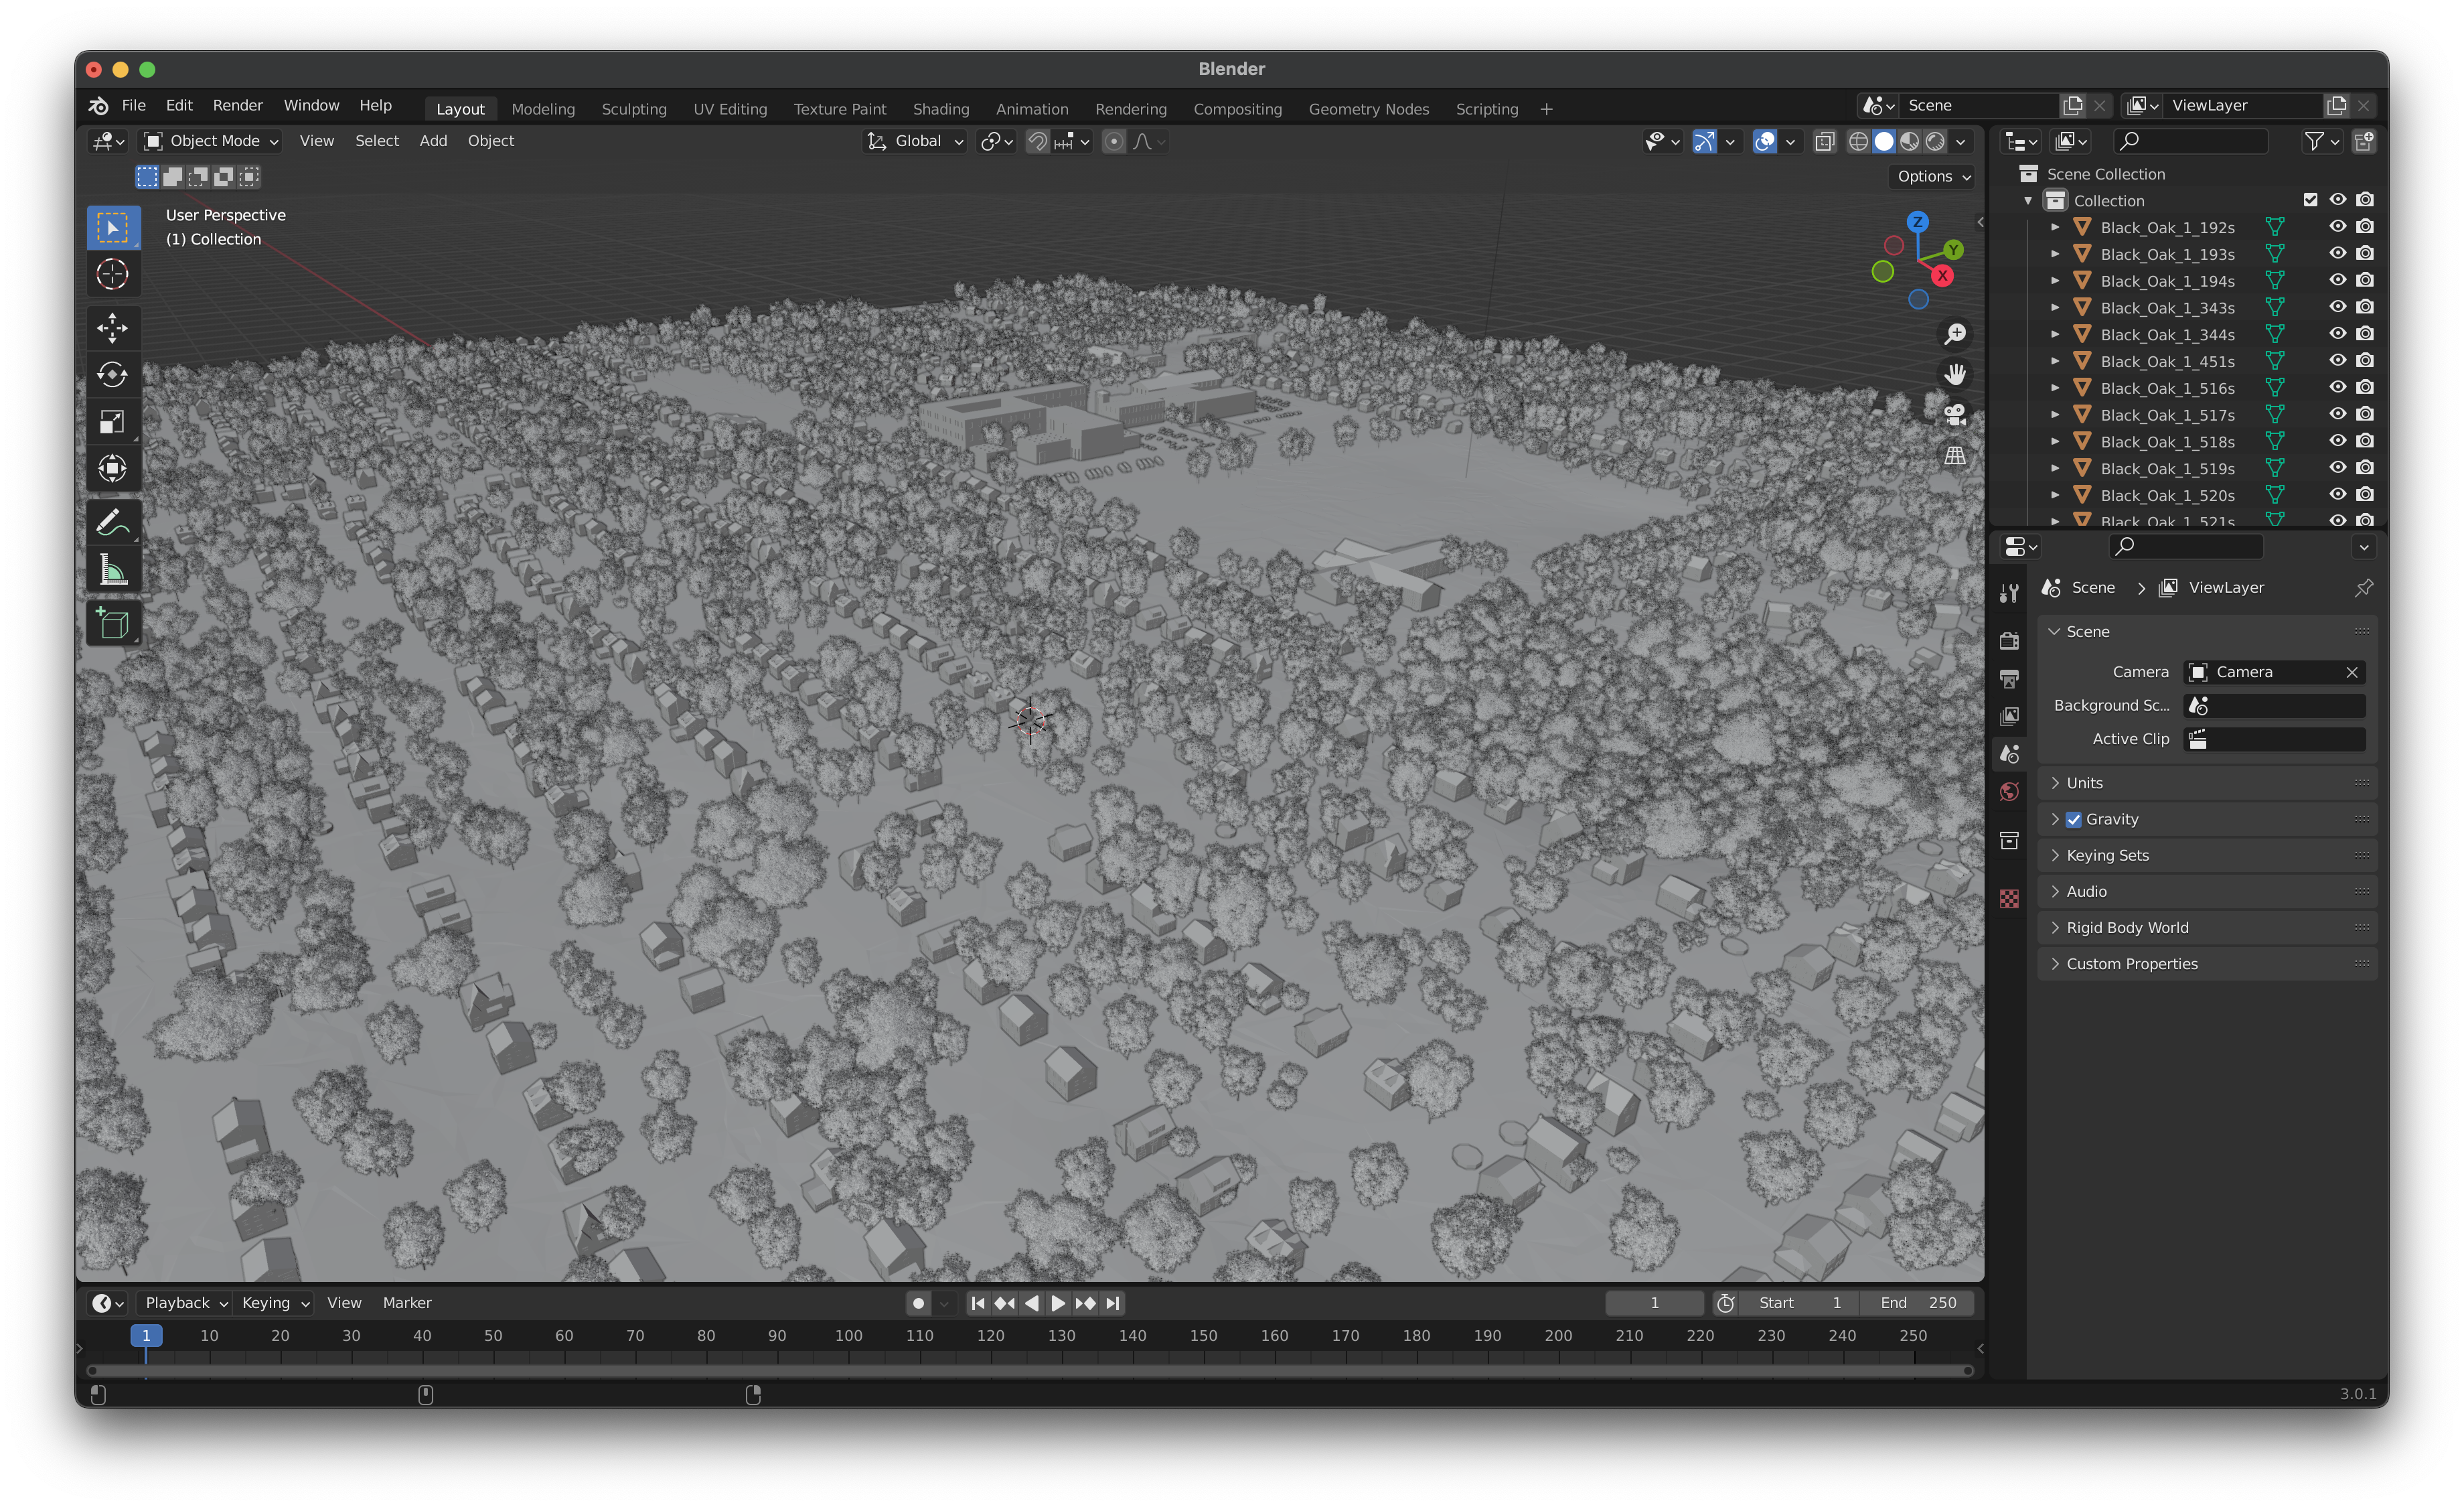Image resolution: width=2464 pixels, height=1507 pixels.
Task: Open the World Properties tab
Action: pyautogui.click(x=2010, y=791)
